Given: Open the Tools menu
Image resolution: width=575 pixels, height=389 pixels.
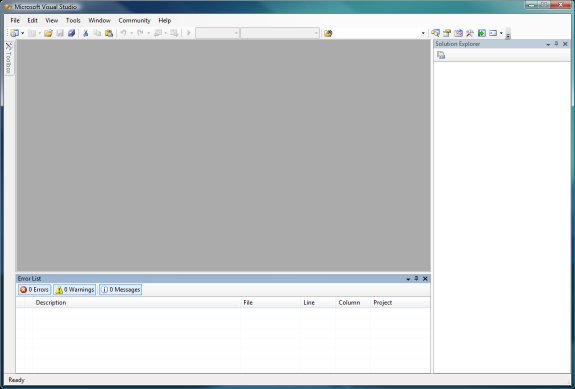Looking at the screenshot, I should point(73,21).
